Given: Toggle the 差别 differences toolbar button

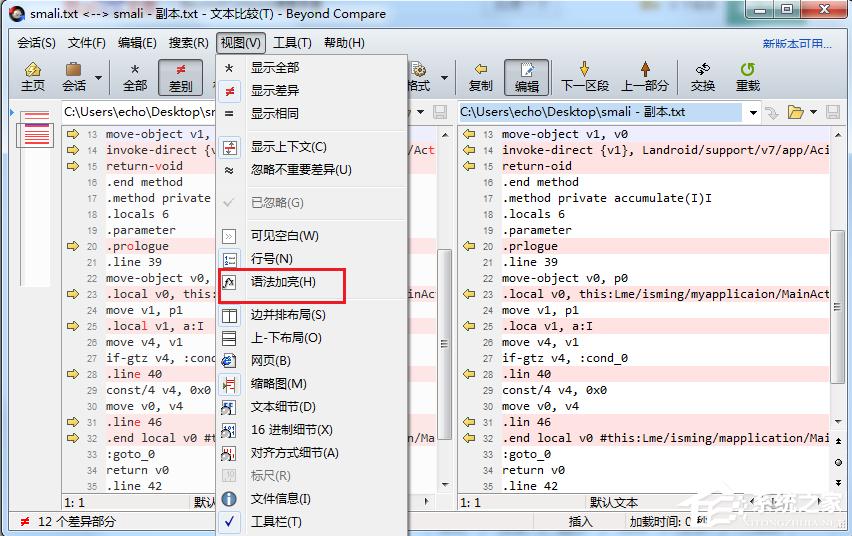Looking at the screenshot, I should (x=180, y=77).
